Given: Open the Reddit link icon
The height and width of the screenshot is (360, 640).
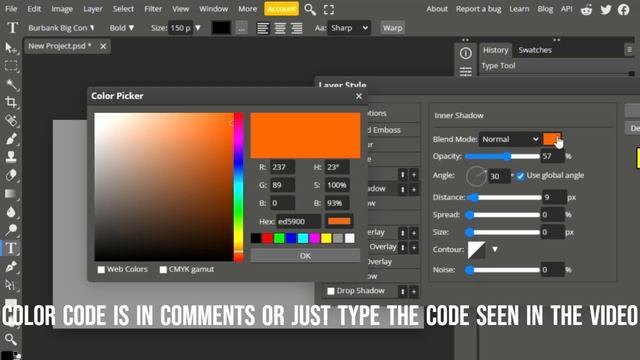Looking at the screenshot, I should click(x=587, y=9).
